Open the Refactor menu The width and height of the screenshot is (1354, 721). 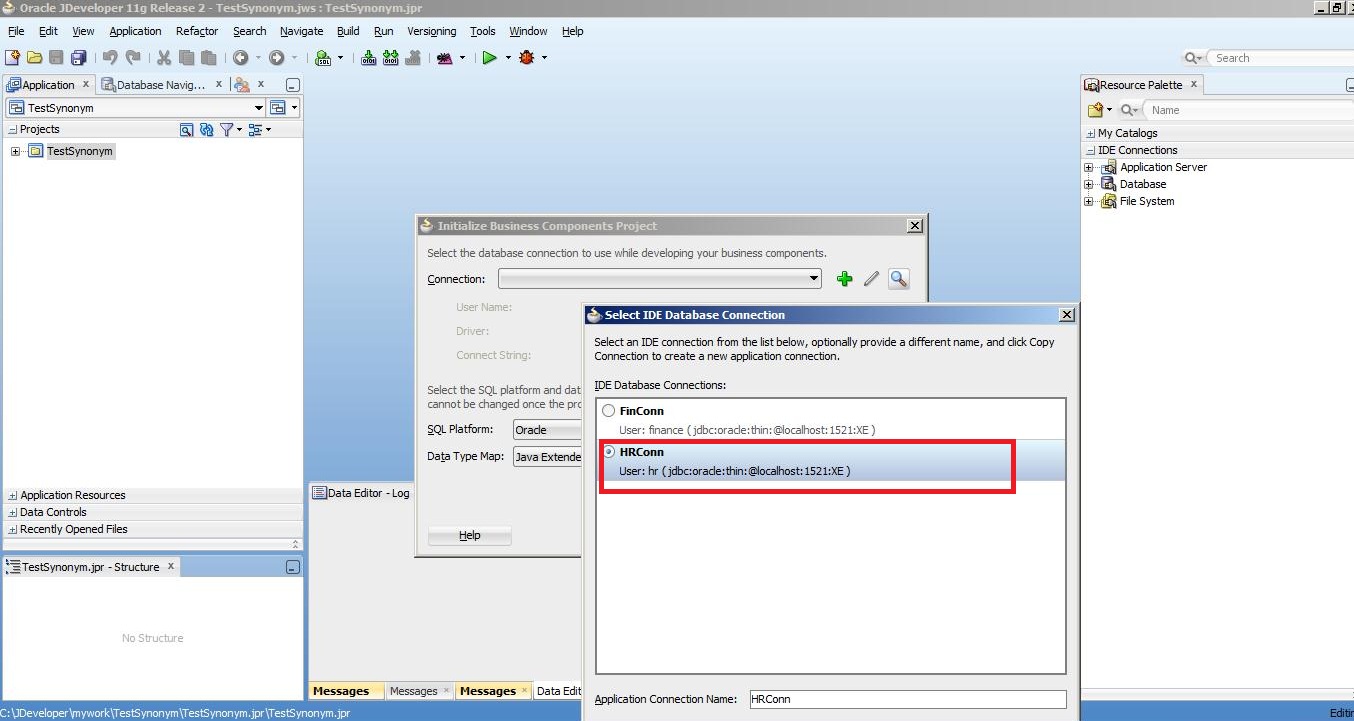coord(197,31)
